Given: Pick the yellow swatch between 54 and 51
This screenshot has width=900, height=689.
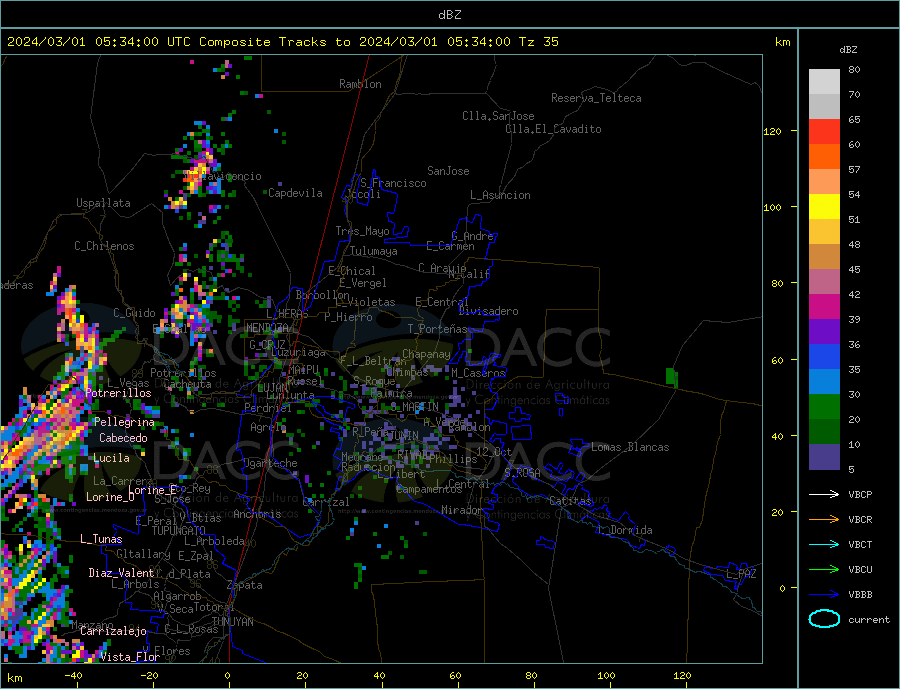Looking at the screenshot, I should pos(824,207).
